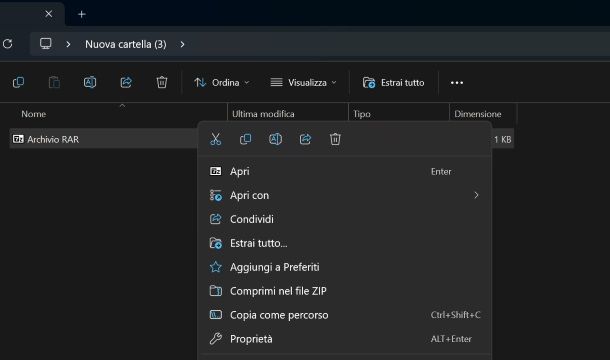
Task: Click Rename icon in context menu
Action: pos(275,139)
